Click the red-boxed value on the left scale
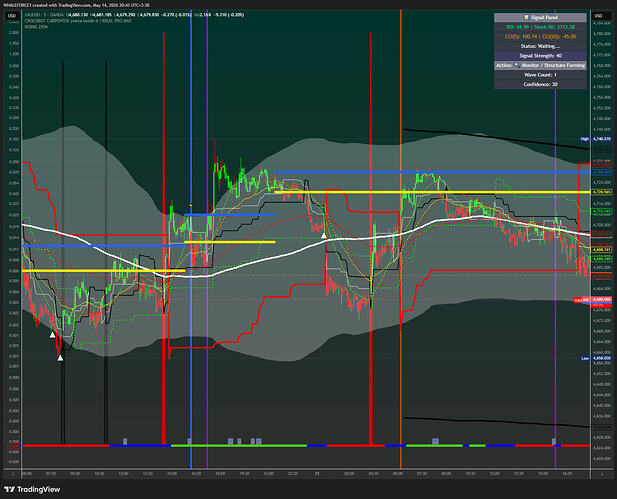The height and width of the screenshot is (499, 617). point(14,446)
